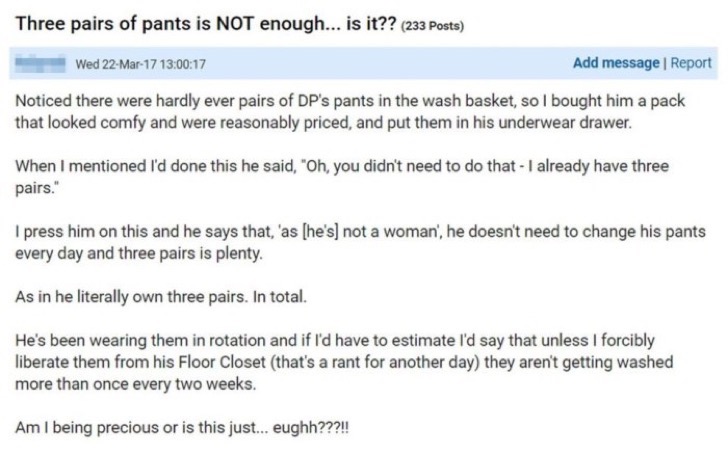Click the "Add message" link
728x454 pixels.
pos(616,63)
